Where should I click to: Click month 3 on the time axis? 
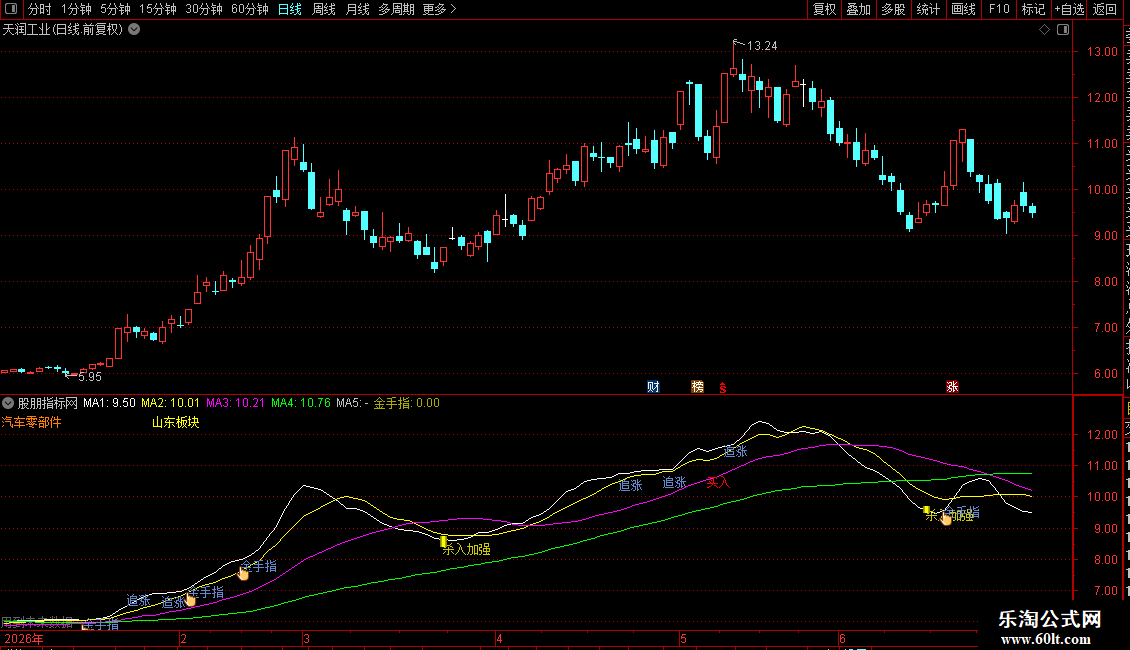[x=306, y=638]
